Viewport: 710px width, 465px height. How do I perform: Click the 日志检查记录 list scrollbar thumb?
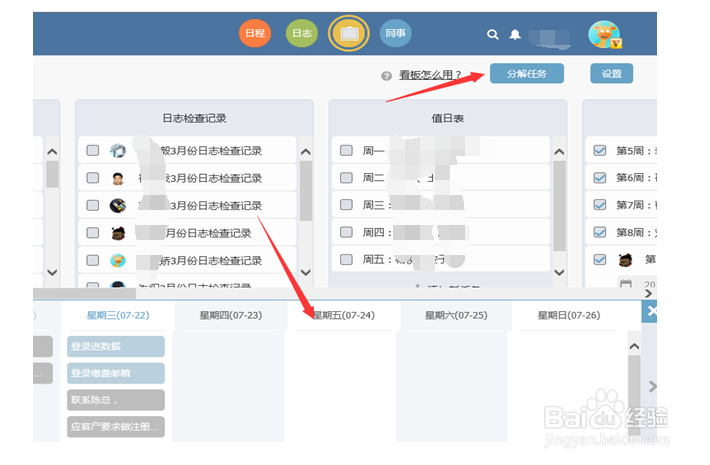(306, 191)
